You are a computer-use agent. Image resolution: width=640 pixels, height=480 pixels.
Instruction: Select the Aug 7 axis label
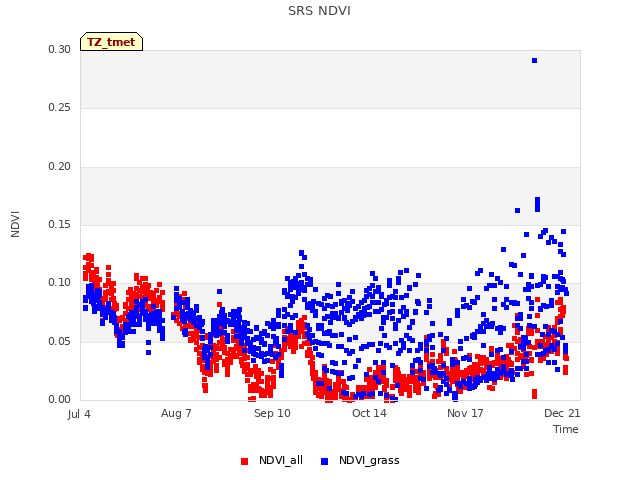pos(176,413)
